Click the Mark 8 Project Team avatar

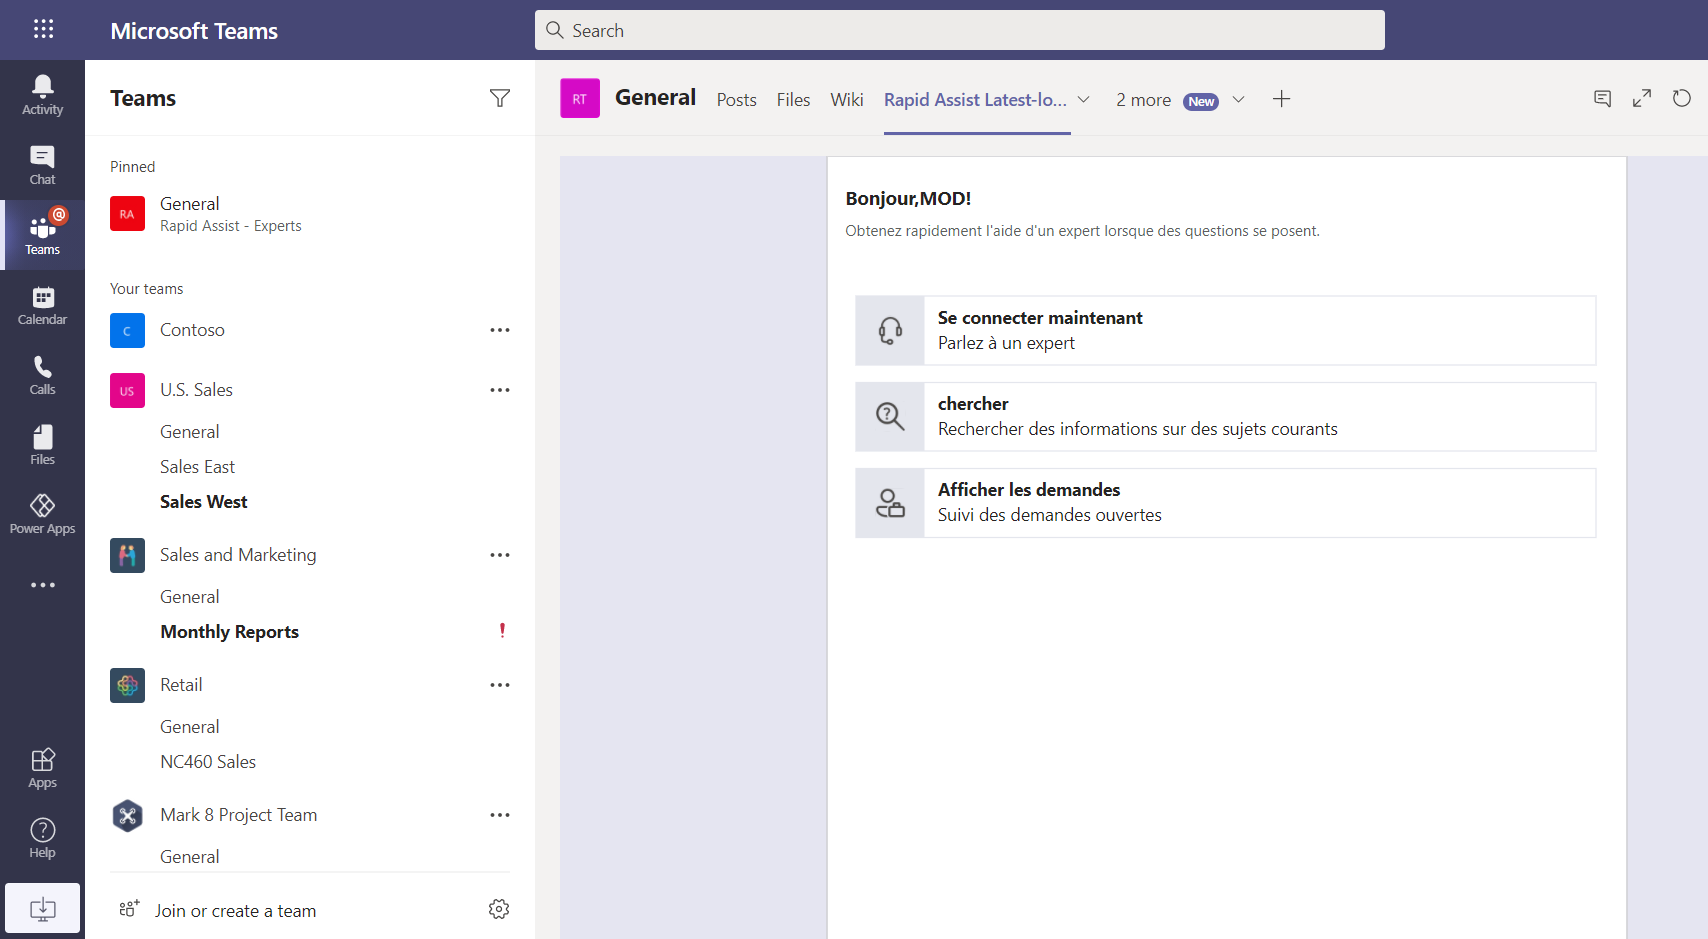[x=127, y=815]
